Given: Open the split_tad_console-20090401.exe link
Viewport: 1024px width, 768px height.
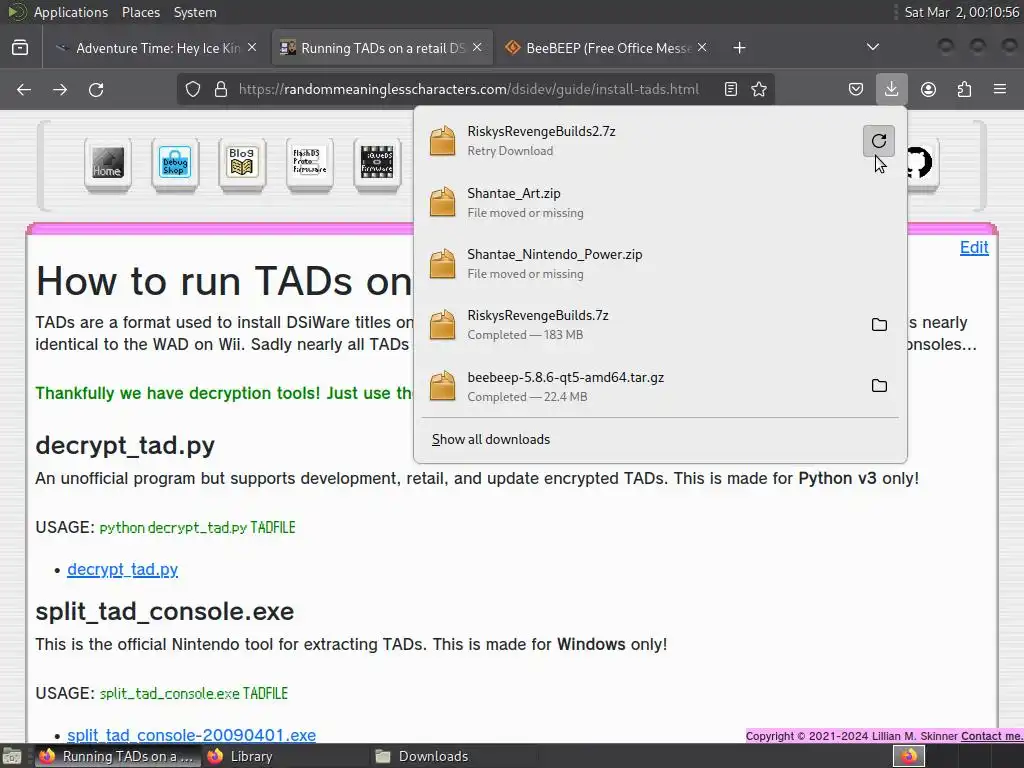Looking at the screenshot, I should [191, 735].
